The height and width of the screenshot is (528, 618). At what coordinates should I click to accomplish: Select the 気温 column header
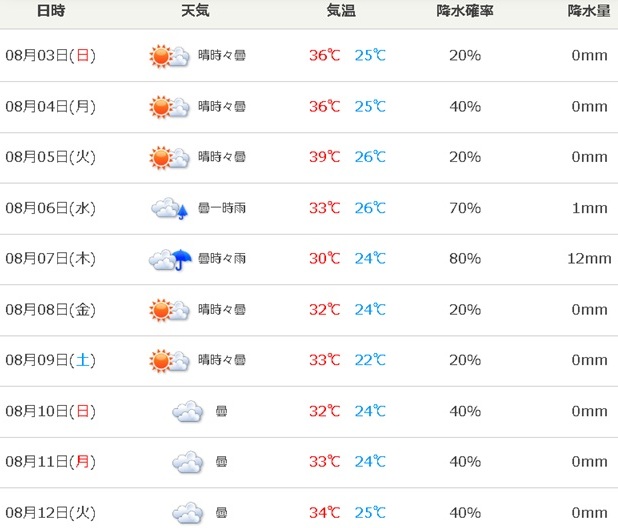point(341,11)
